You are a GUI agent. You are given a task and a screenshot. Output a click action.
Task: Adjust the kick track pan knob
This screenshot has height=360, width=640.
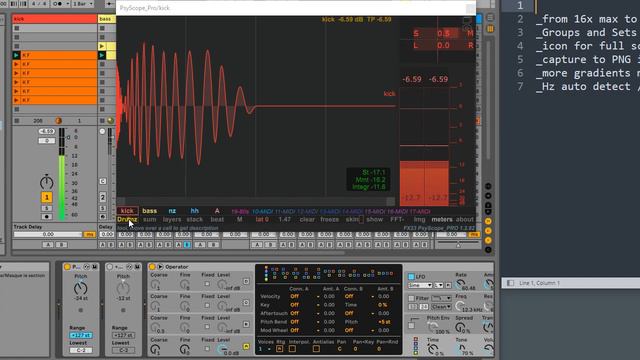[x=47, y=182]
